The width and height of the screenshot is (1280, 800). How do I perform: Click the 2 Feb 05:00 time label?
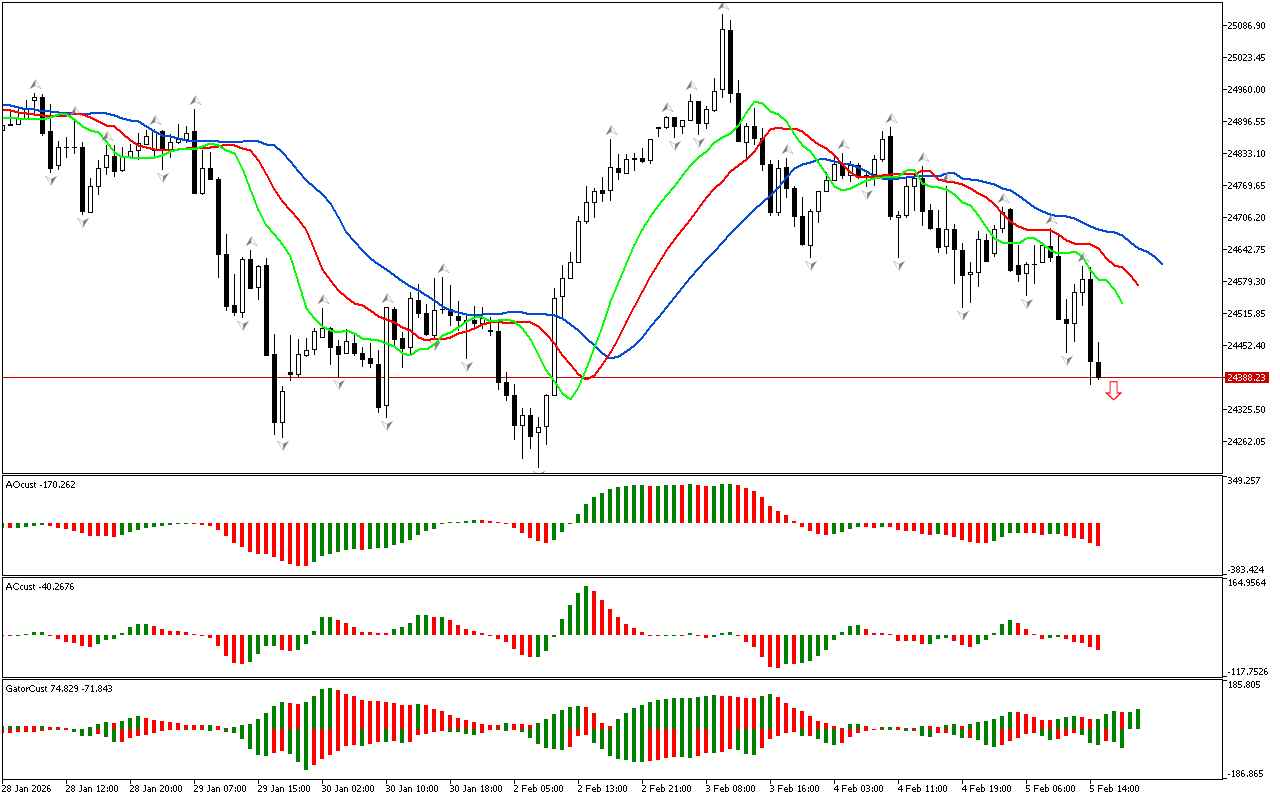pos(538,788)
